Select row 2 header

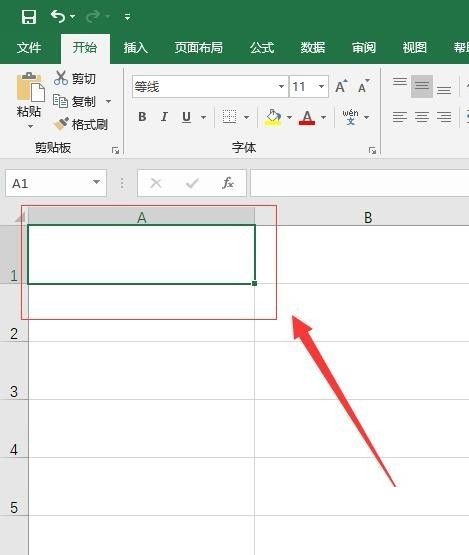(13, 313)
